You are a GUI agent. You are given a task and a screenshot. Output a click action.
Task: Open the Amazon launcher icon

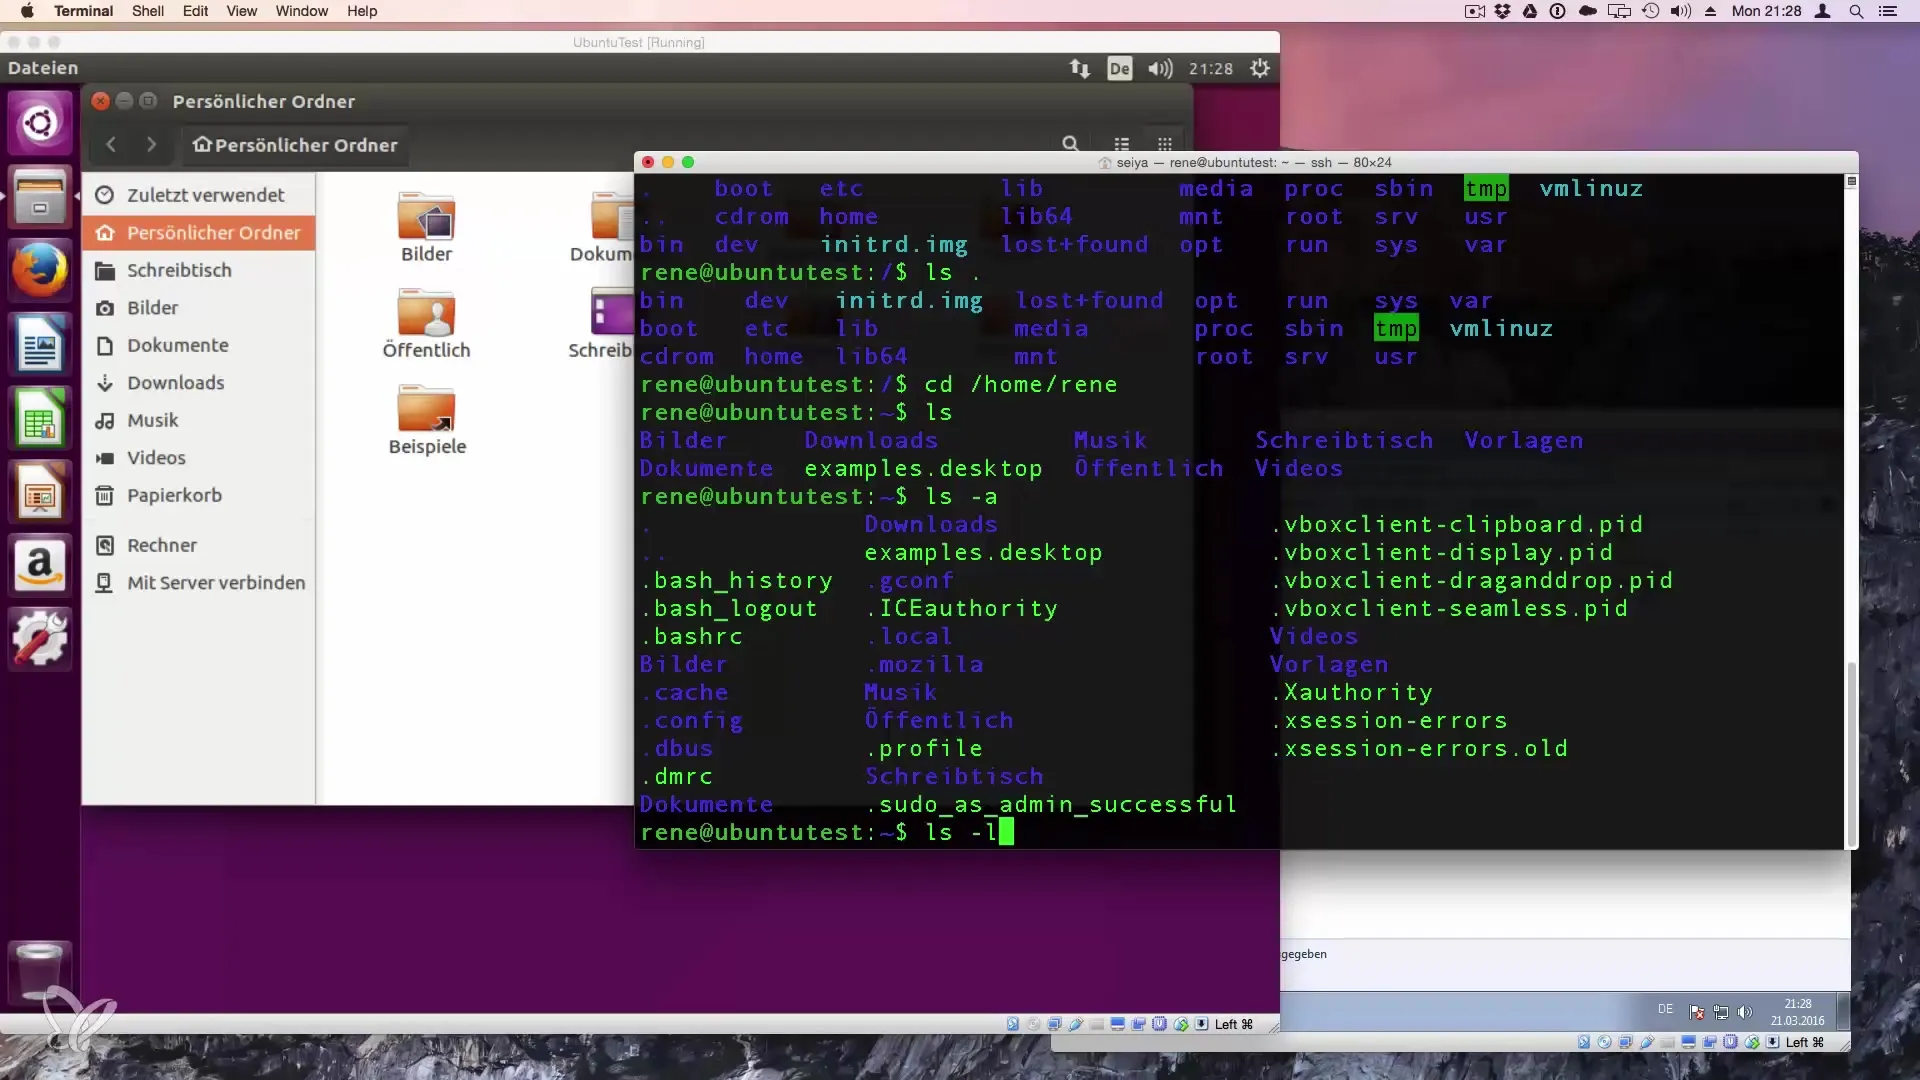coord(40,566)
